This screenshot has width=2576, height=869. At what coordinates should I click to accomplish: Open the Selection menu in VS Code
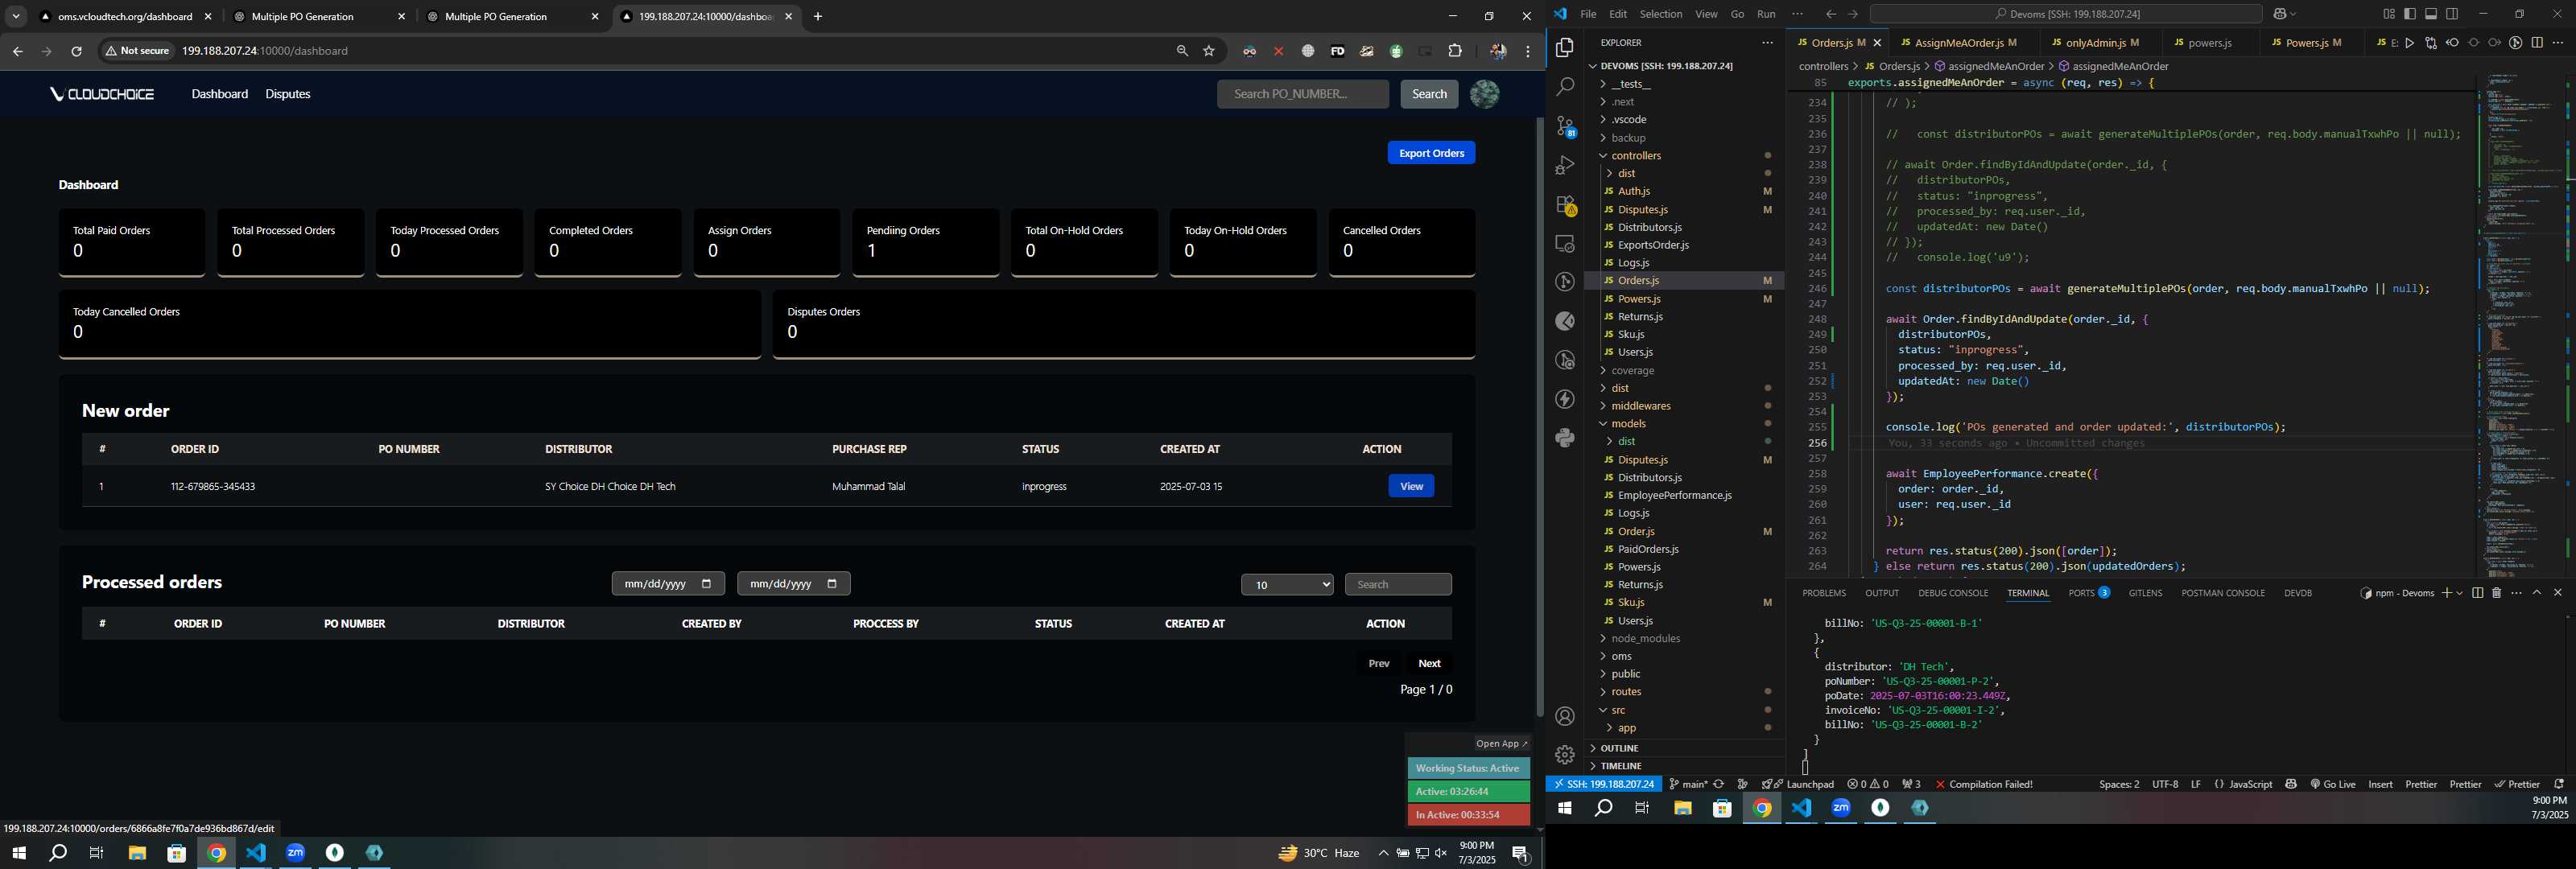pos(1660,14)
